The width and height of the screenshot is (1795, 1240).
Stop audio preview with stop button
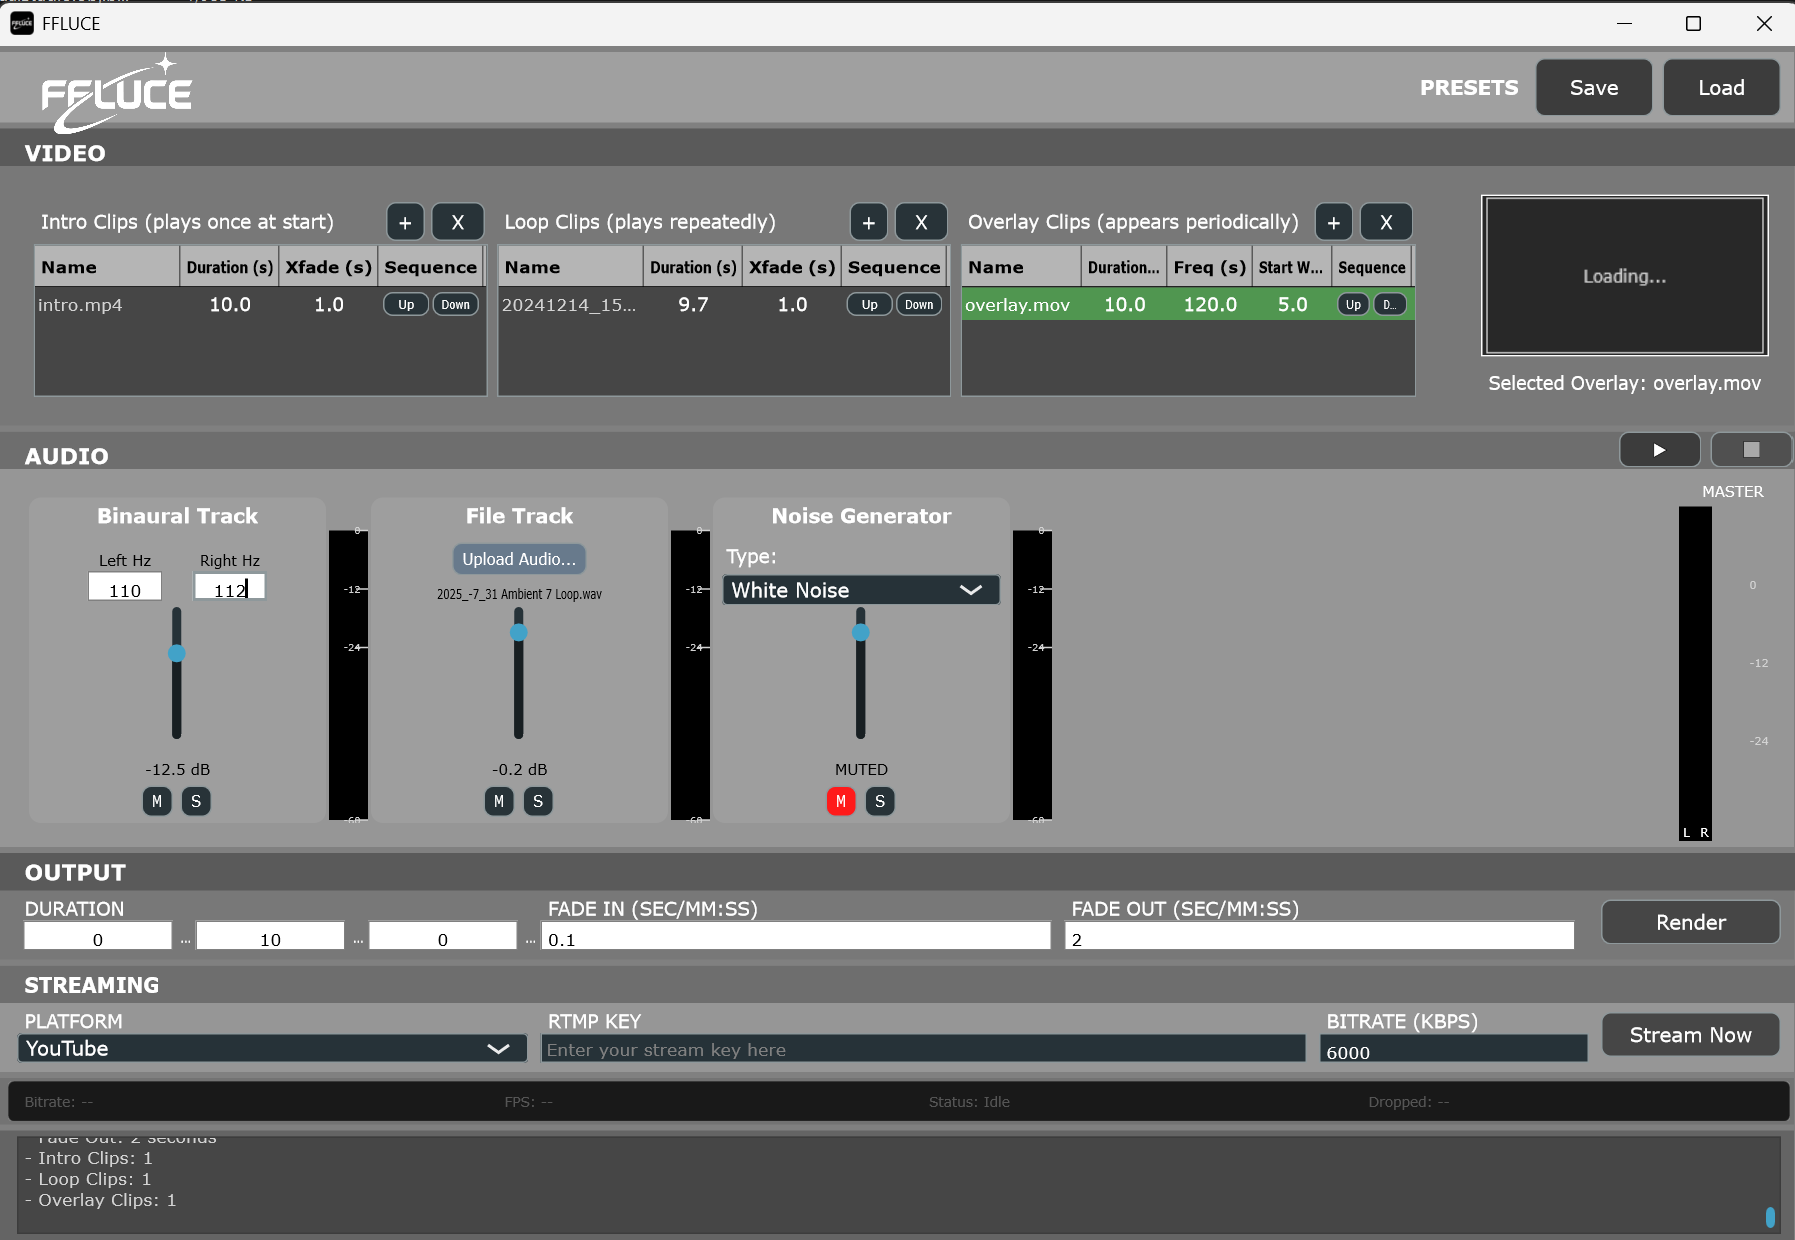click(x=1751, y=450)
